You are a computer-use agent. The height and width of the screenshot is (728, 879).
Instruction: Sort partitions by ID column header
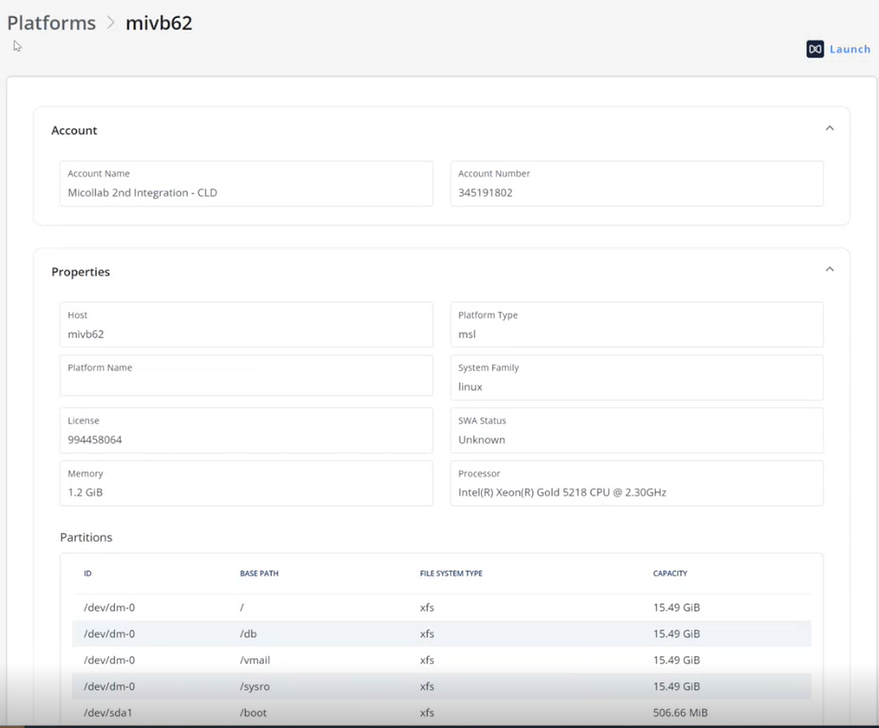[87, 573]
